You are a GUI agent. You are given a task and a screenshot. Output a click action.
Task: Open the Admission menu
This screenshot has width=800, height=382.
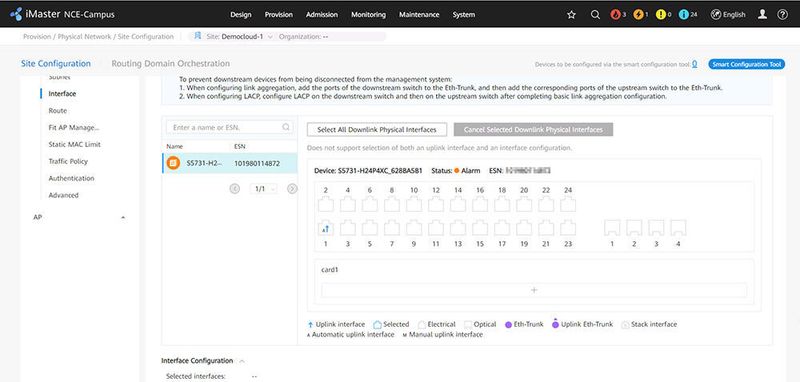(322, 15)
